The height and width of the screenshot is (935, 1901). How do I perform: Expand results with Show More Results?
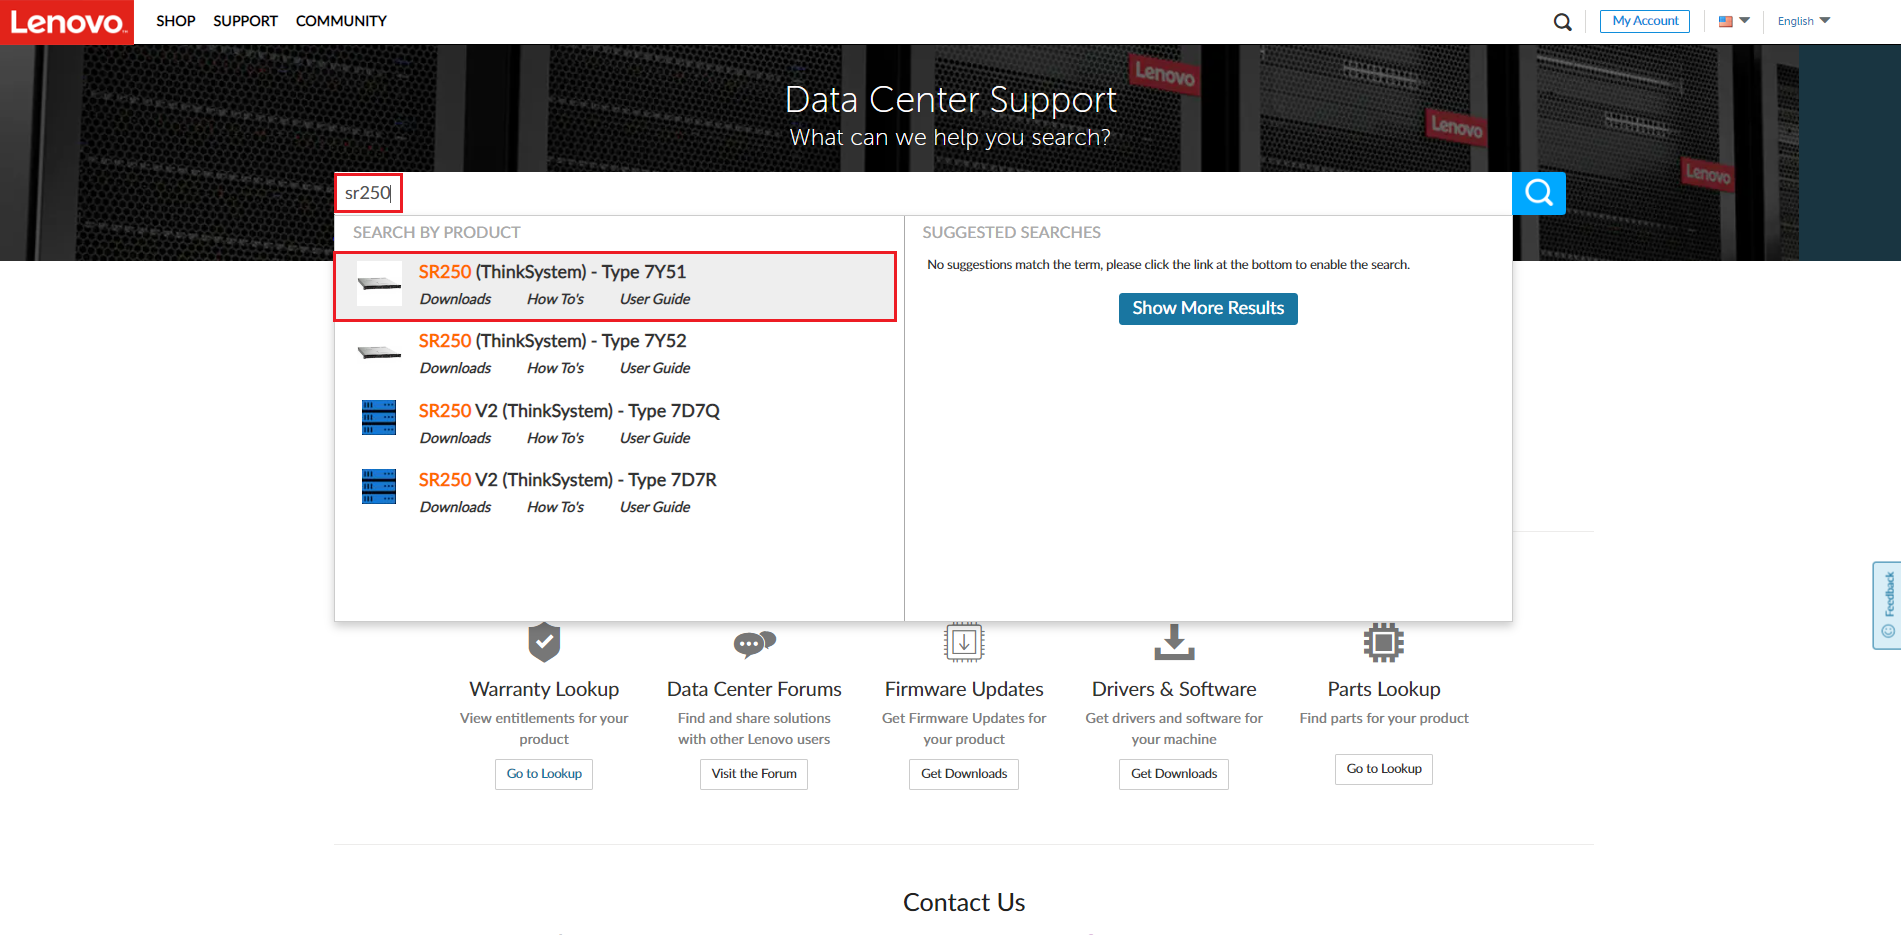point(1207,308)
